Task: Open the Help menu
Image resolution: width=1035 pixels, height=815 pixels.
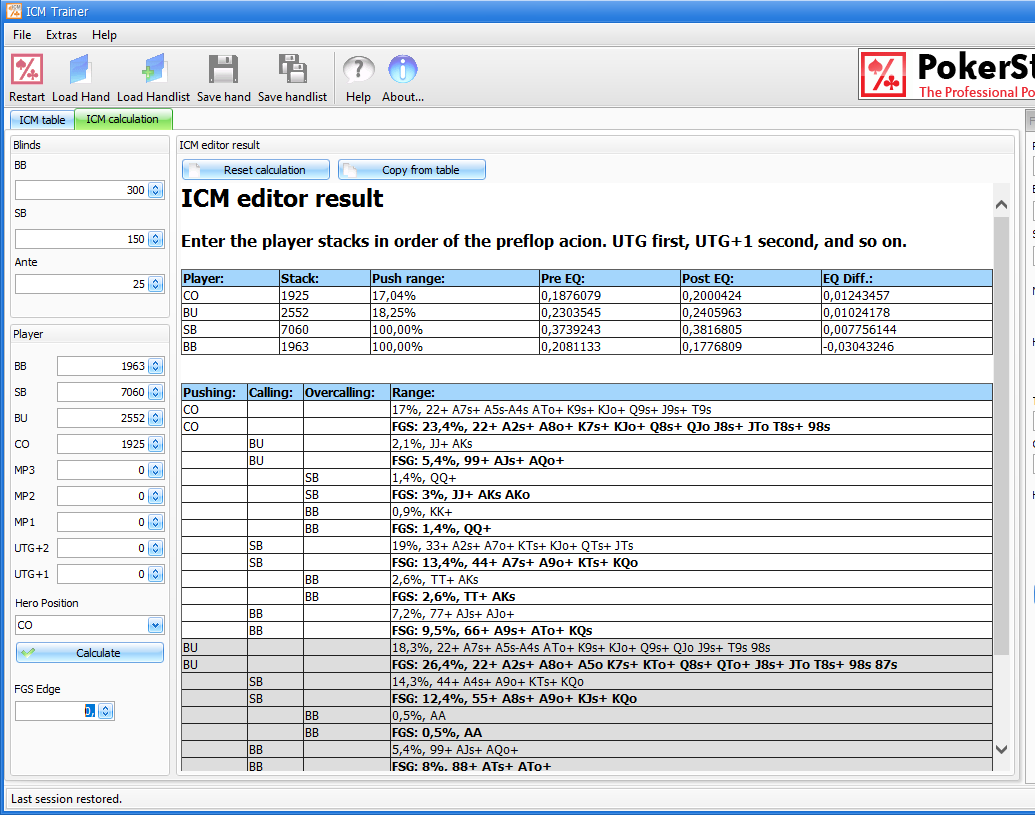Action: [x=104, y=35]
